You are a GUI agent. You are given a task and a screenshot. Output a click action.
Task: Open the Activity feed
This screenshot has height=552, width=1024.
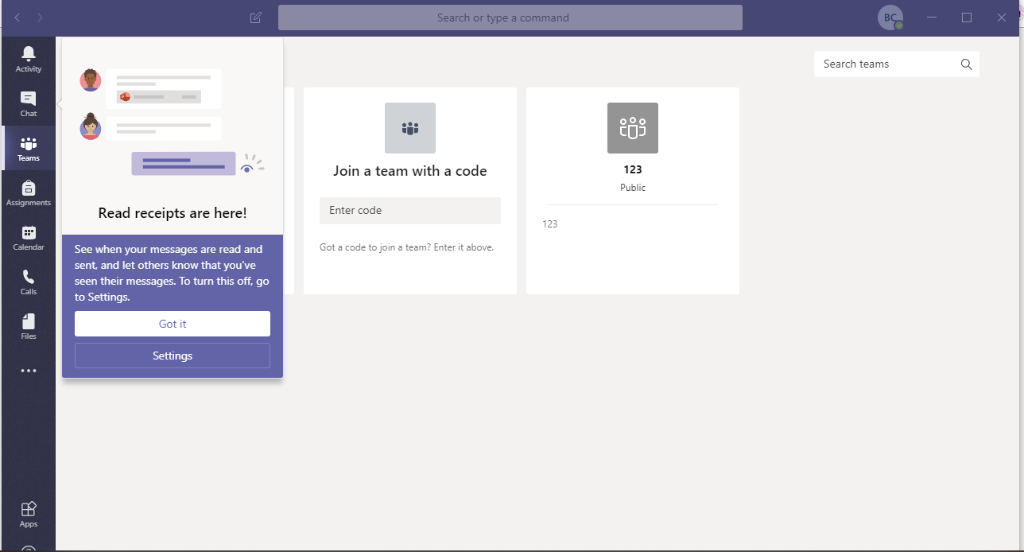(x=28, y=59)
